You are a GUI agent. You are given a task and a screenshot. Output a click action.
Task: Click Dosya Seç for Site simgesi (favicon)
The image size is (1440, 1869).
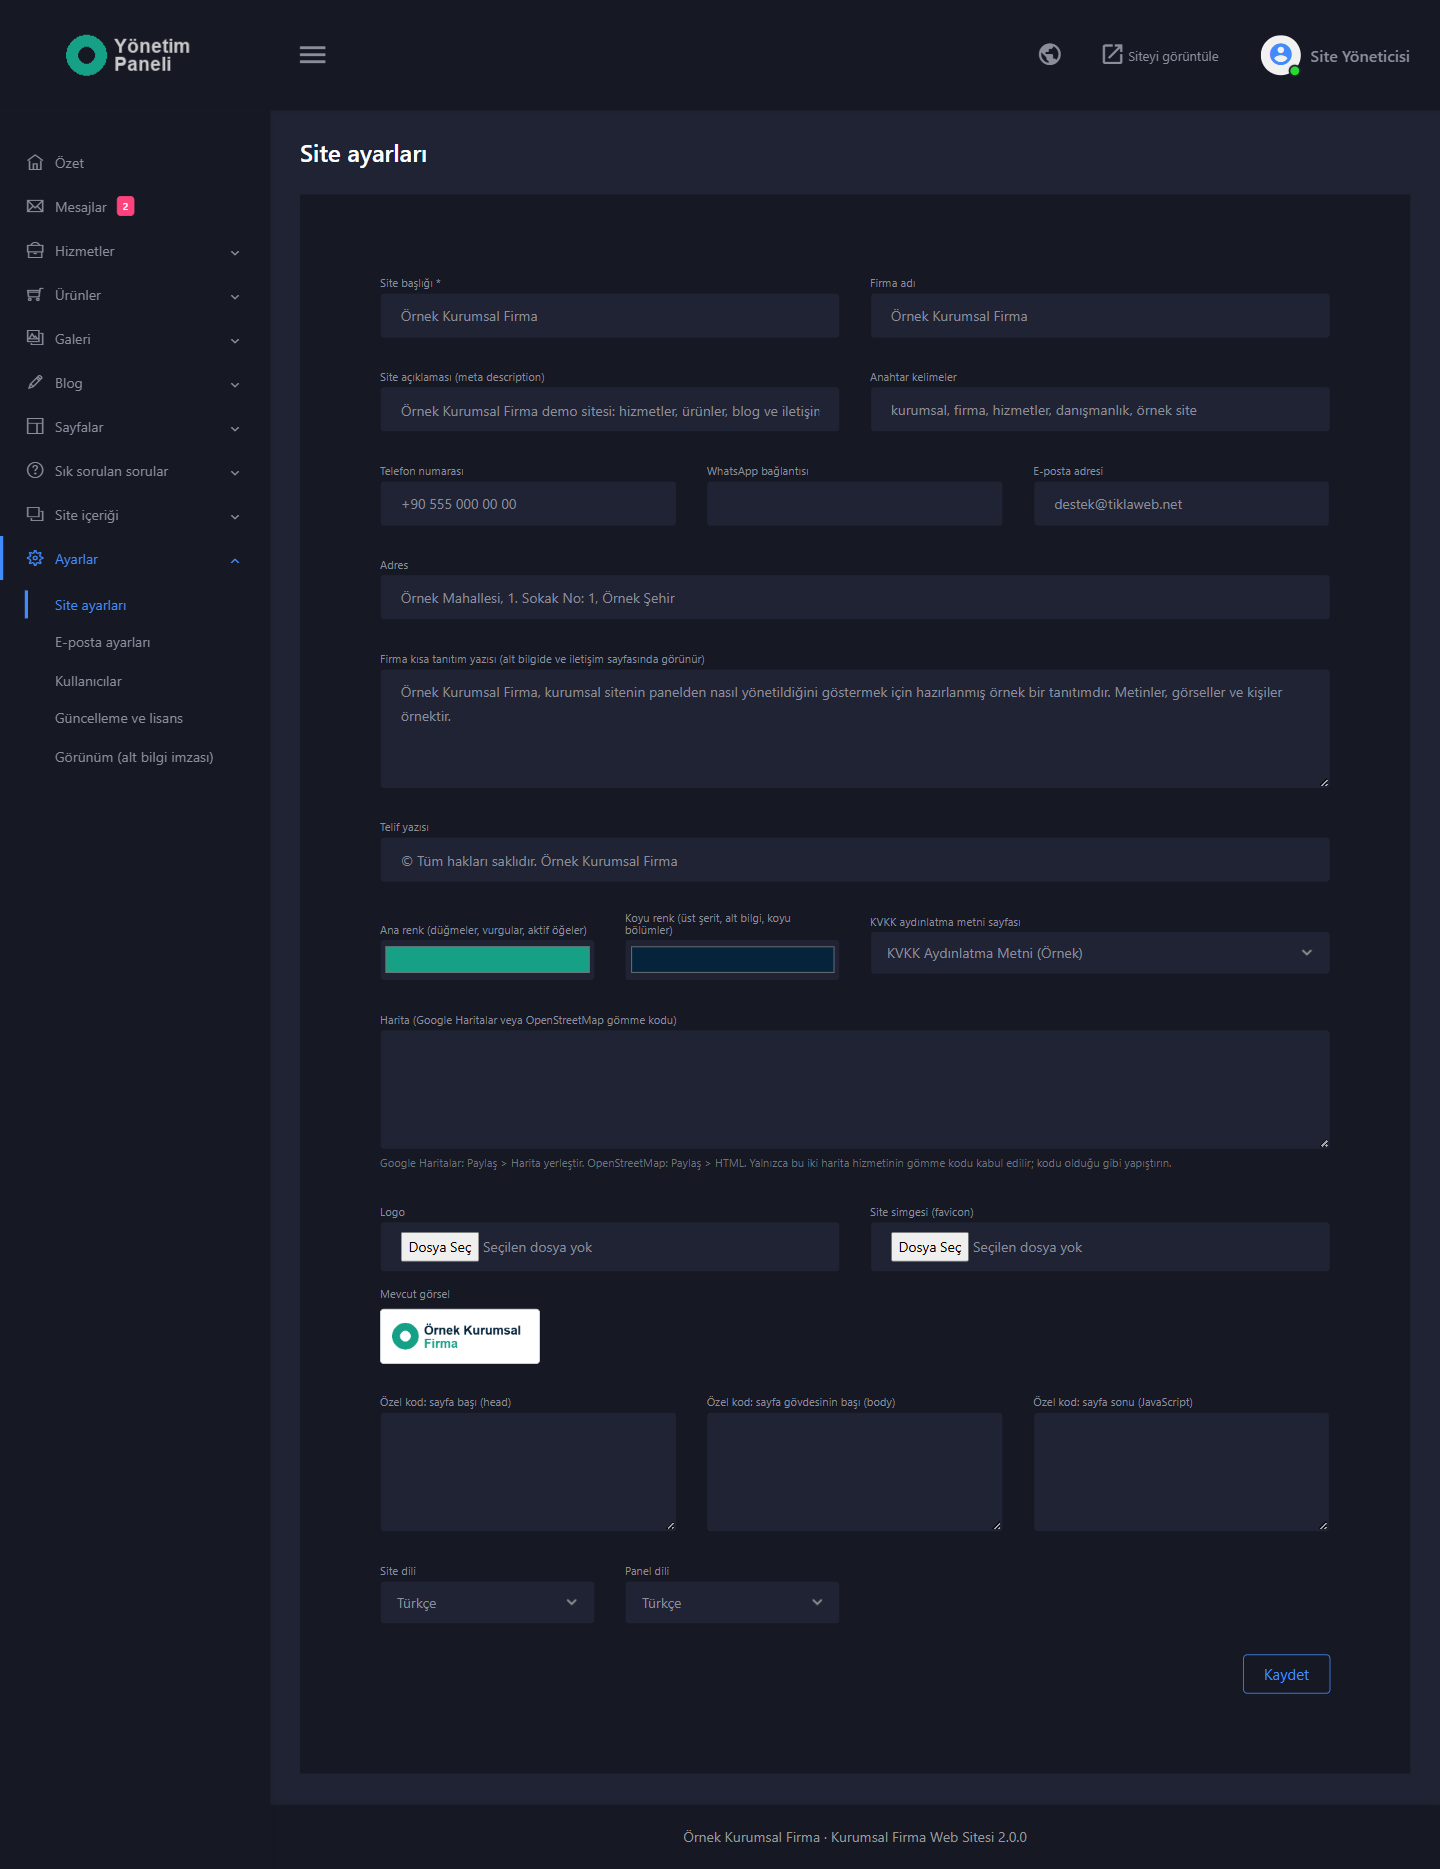[x=930, y=1247]
